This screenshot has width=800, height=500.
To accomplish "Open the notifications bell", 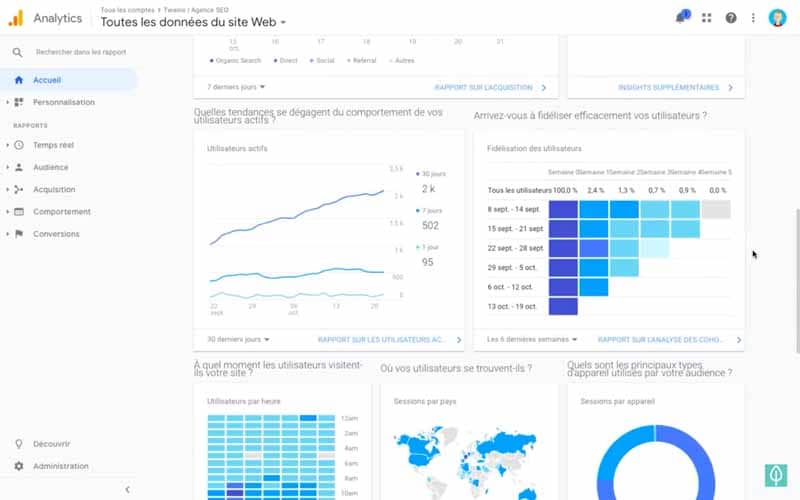I will (681, 17).
